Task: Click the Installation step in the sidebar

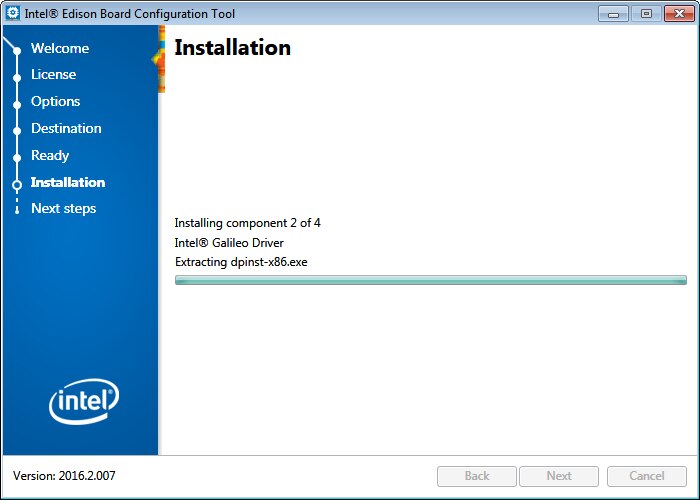Action: click(68, 182)
